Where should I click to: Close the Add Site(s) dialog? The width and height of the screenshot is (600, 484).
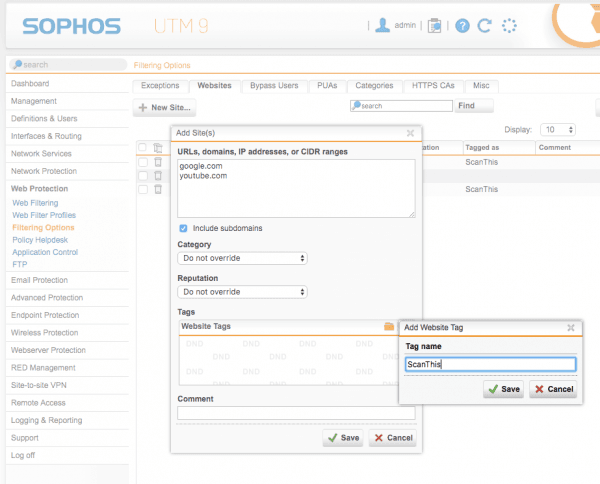pos(410,133)
